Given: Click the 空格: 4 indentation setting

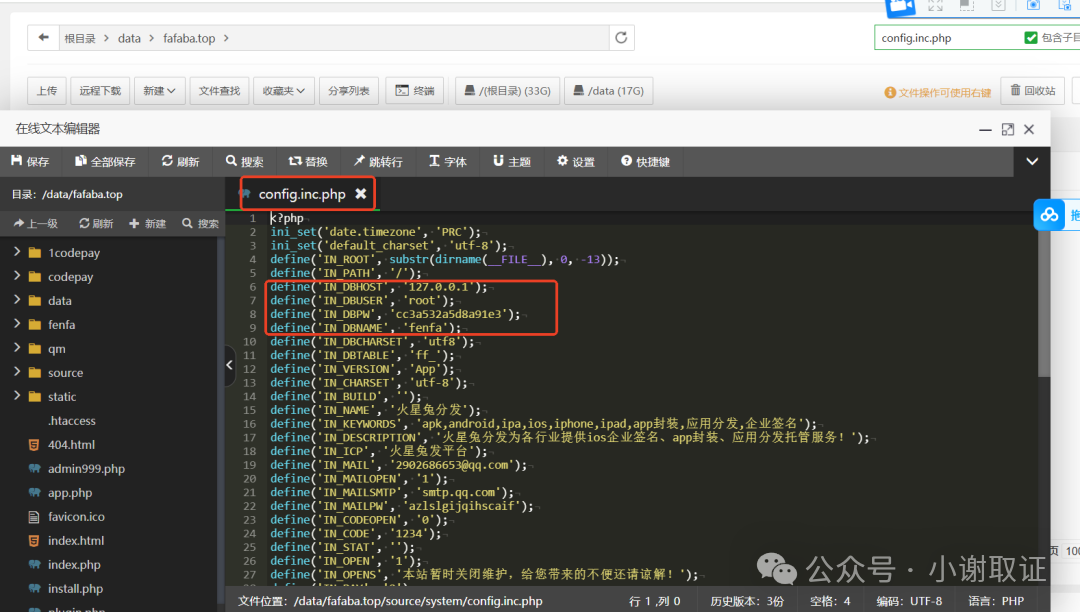Looking at the screenshot, I should [x=830, y=601].
